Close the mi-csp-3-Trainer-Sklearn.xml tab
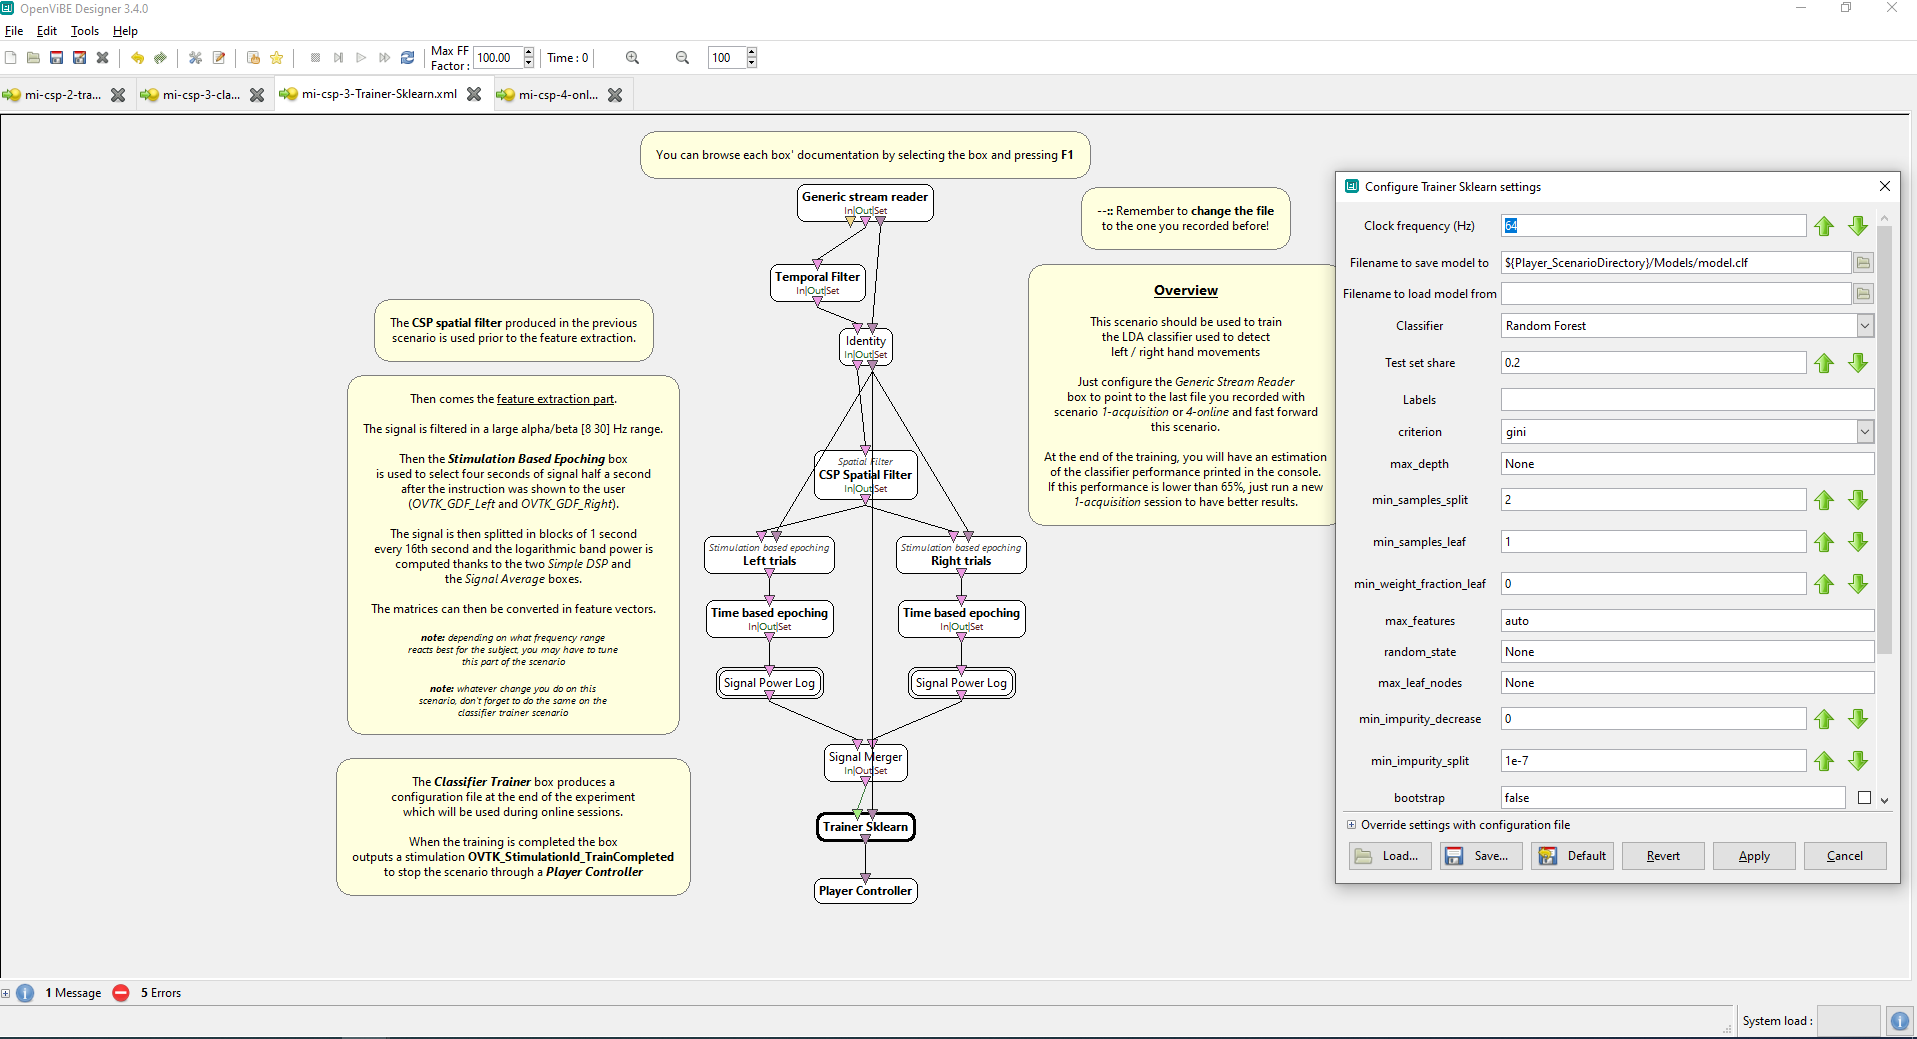 tap(474, 94)
